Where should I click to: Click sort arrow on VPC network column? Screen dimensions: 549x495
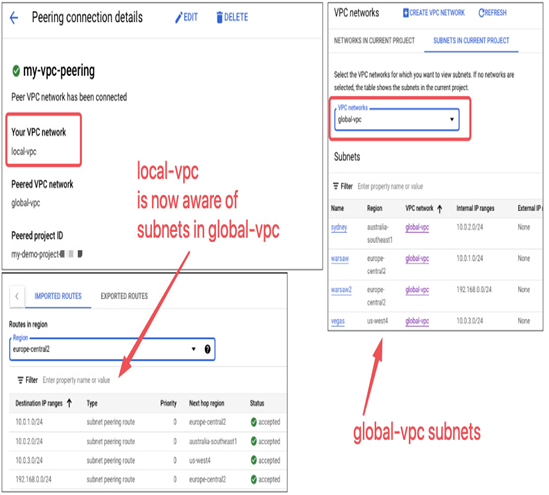pos(440,209)
